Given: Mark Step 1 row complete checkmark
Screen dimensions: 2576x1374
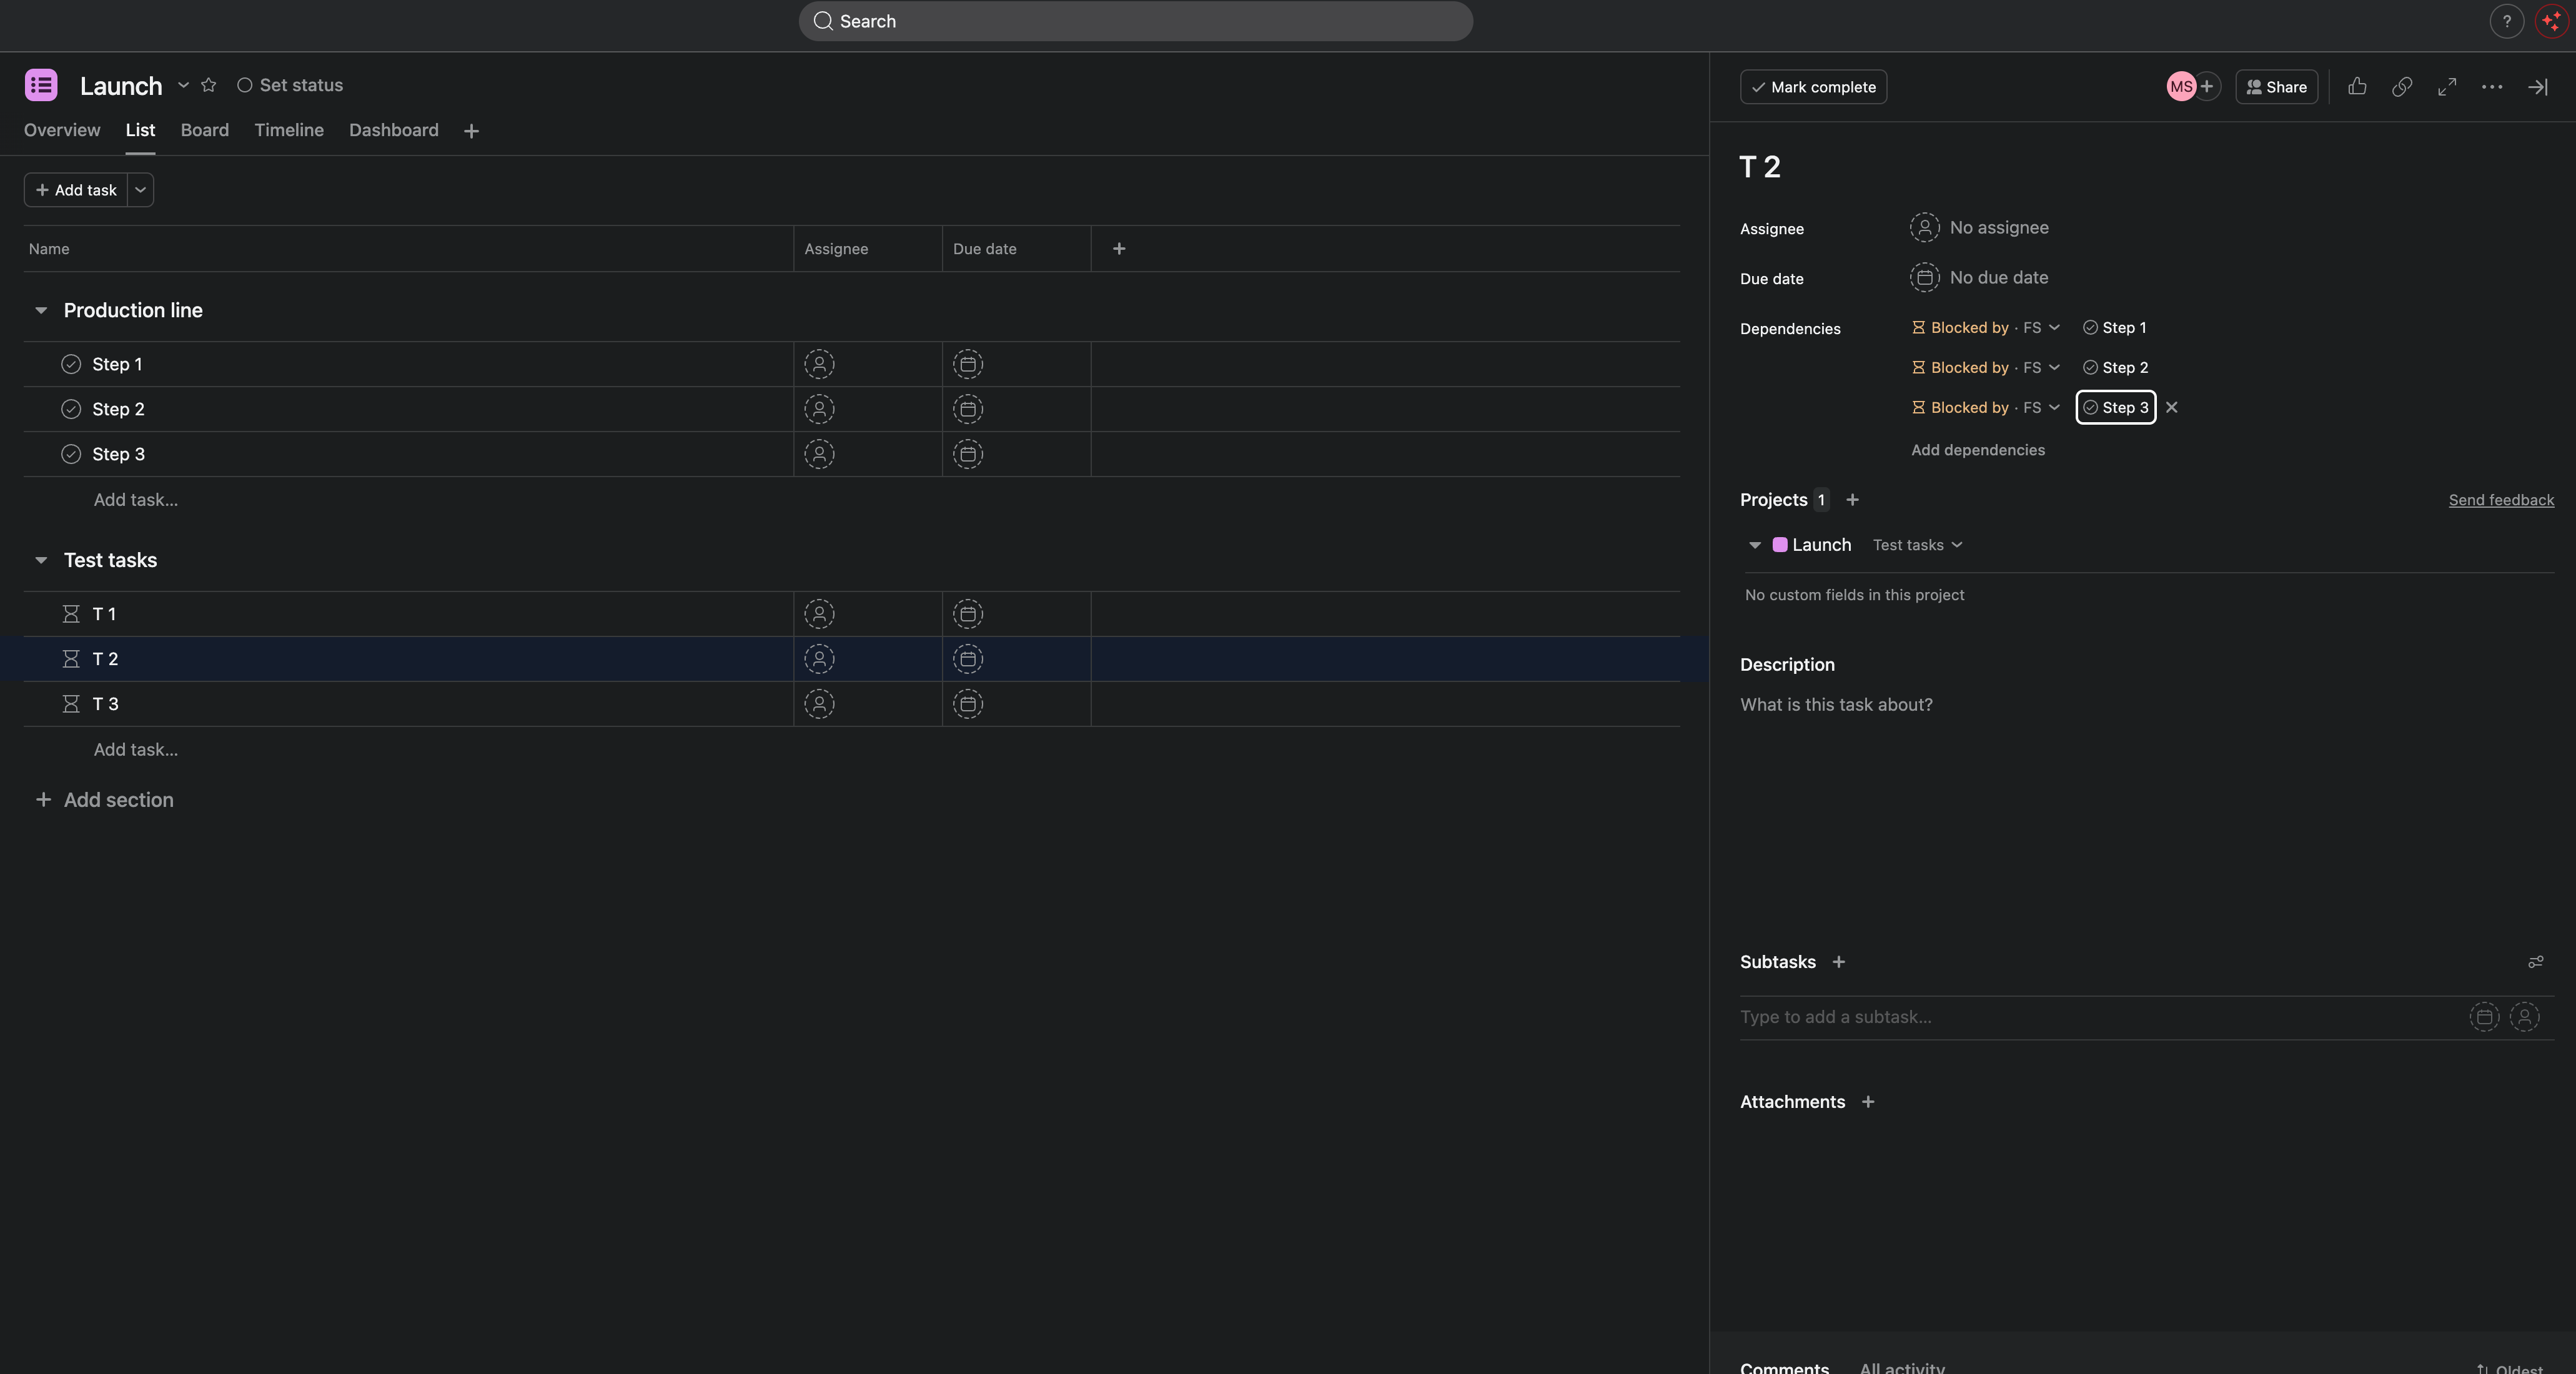Looking at the screenshot, I should 71,365.
